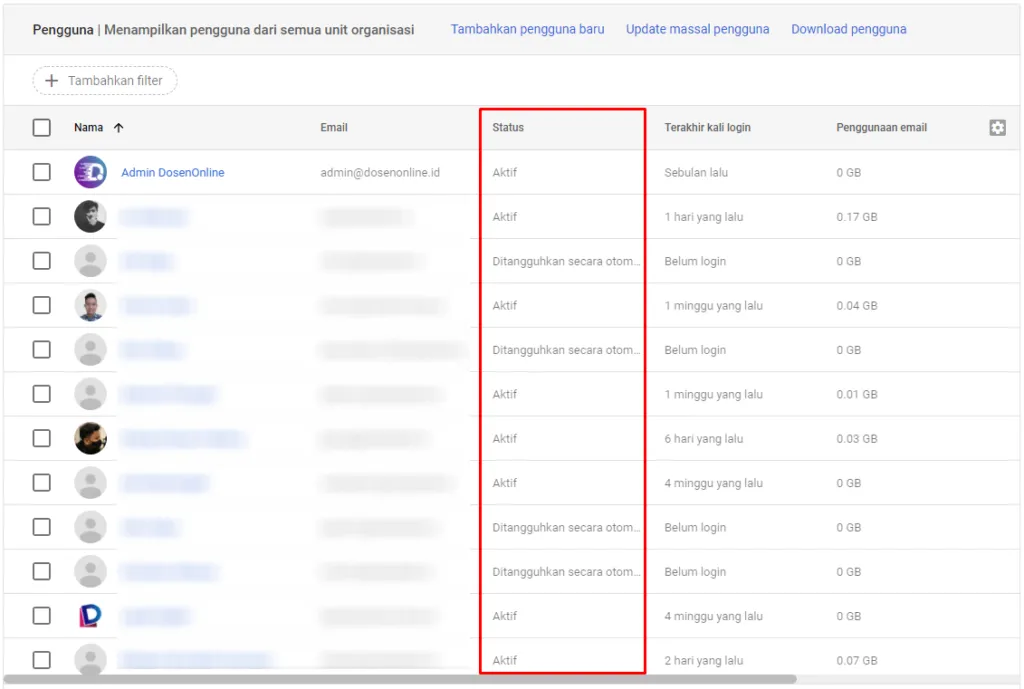This screenshot has width=1024, height=689.
Task: Click the smiling user photo avatar in row four
Action: (x=91, y=305)
